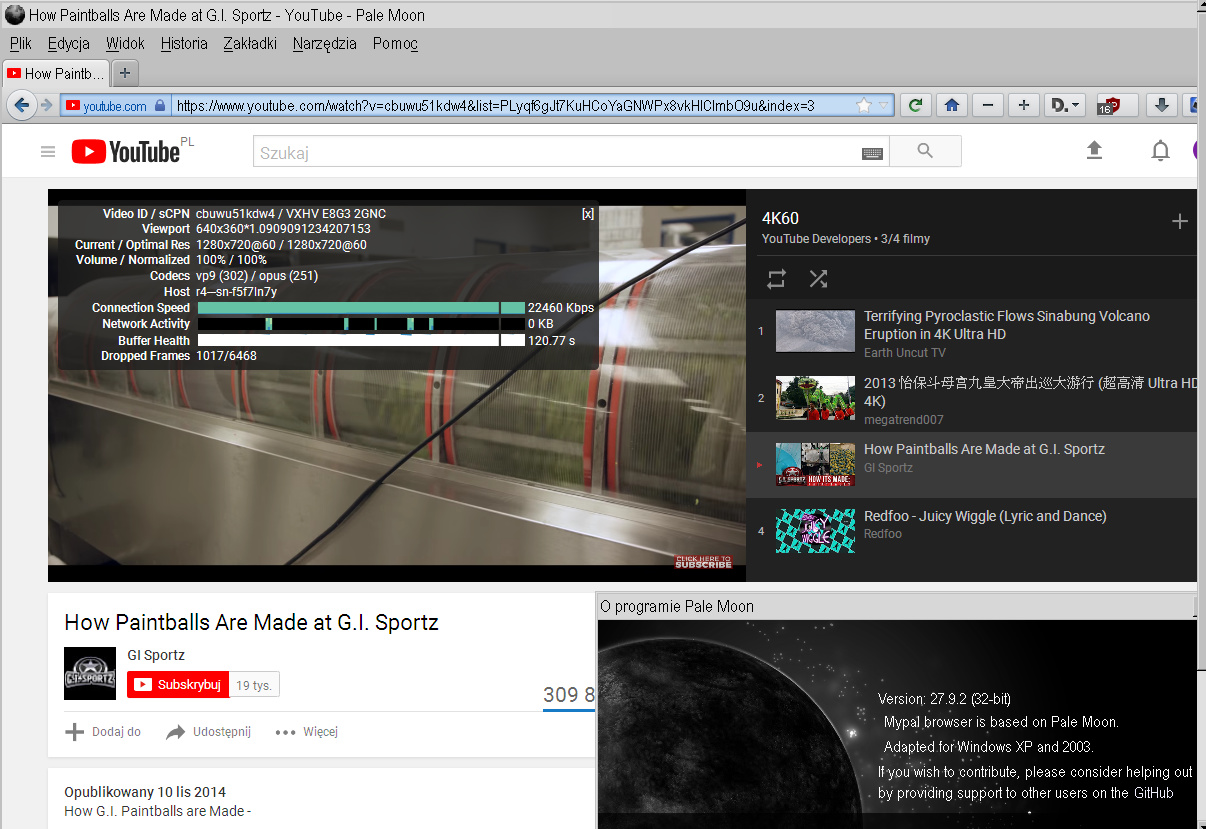The image size is (1206, 829).
Task: Subscribe with the red Subskrybuj button
Action: 178,685
